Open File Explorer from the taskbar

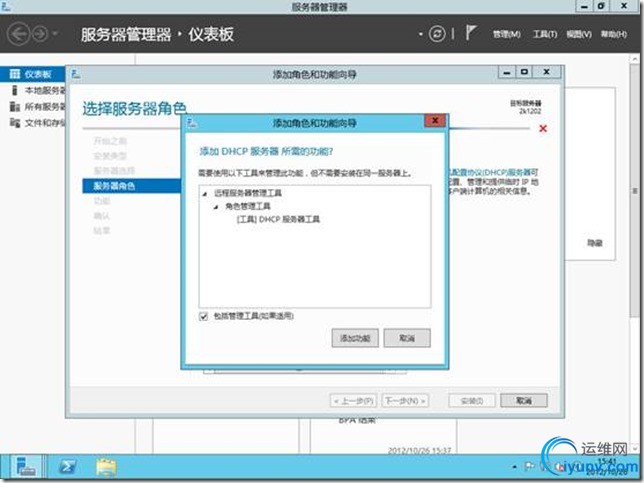106,467
